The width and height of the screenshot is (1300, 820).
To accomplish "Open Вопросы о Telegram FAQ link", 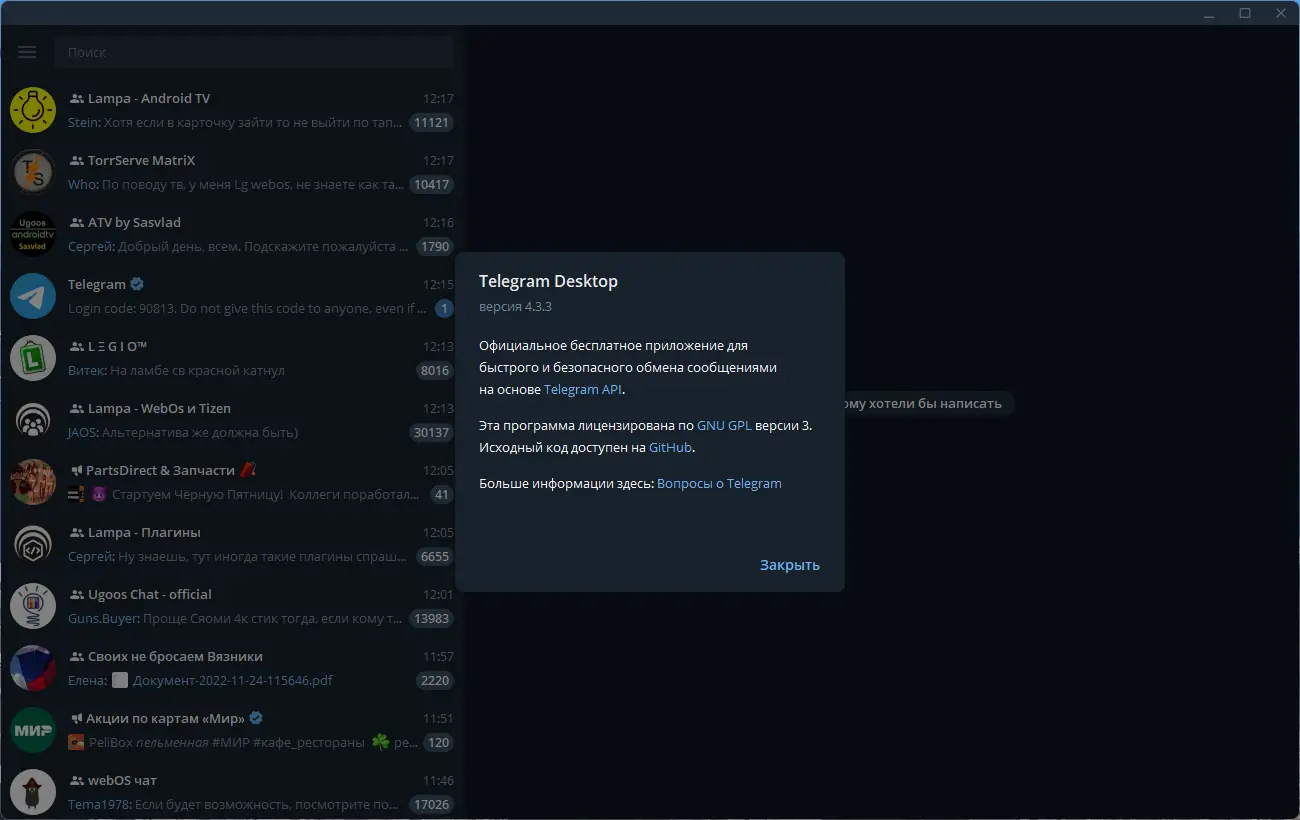I will click(719, 483).
